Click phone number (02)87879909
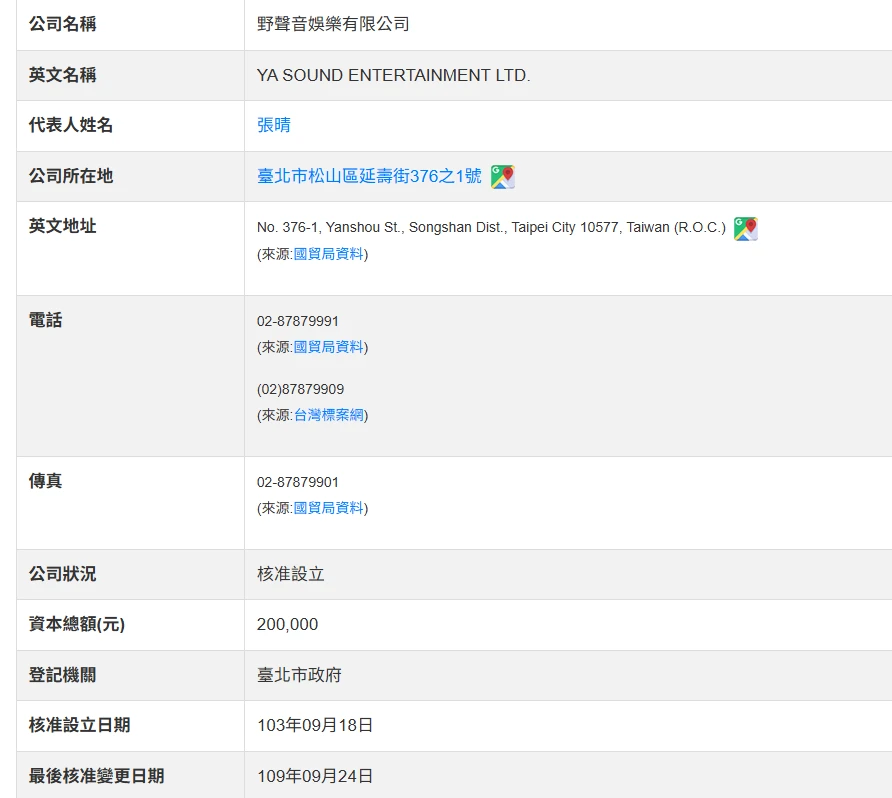 [300, 389]
